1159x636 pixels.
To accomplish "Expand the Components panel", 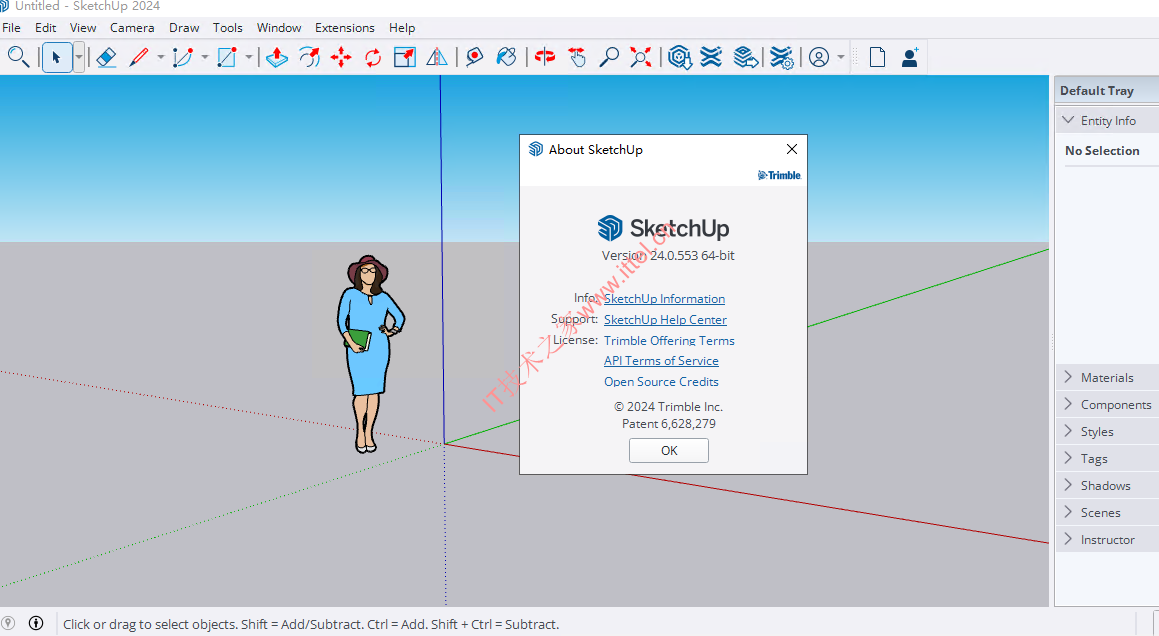I will click(x=1107, y=405).
